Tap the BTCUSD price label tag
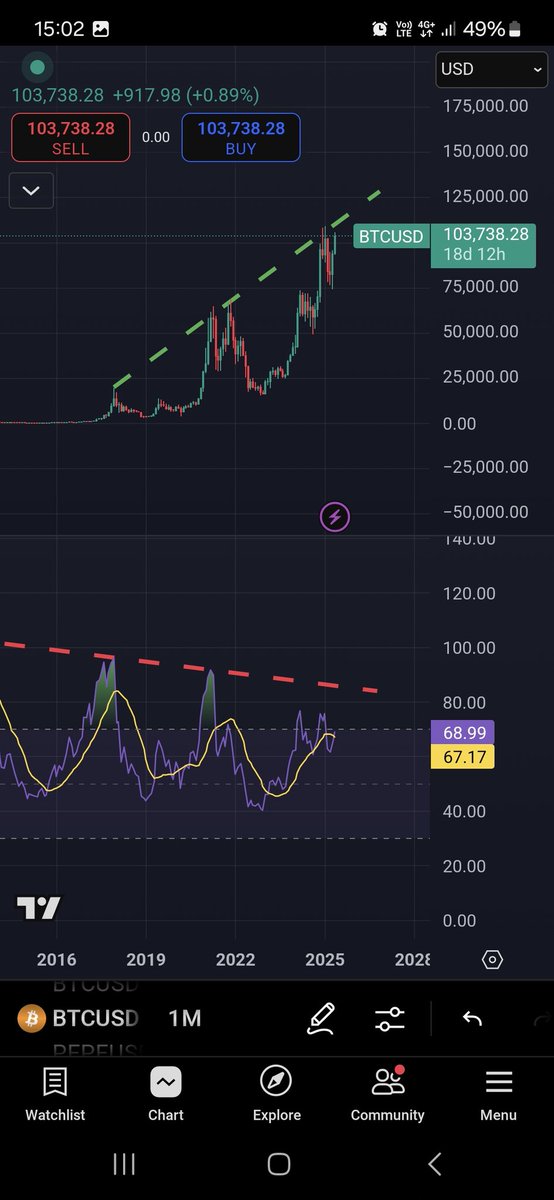The image size is (554, 1200). (x=391, y=237)
